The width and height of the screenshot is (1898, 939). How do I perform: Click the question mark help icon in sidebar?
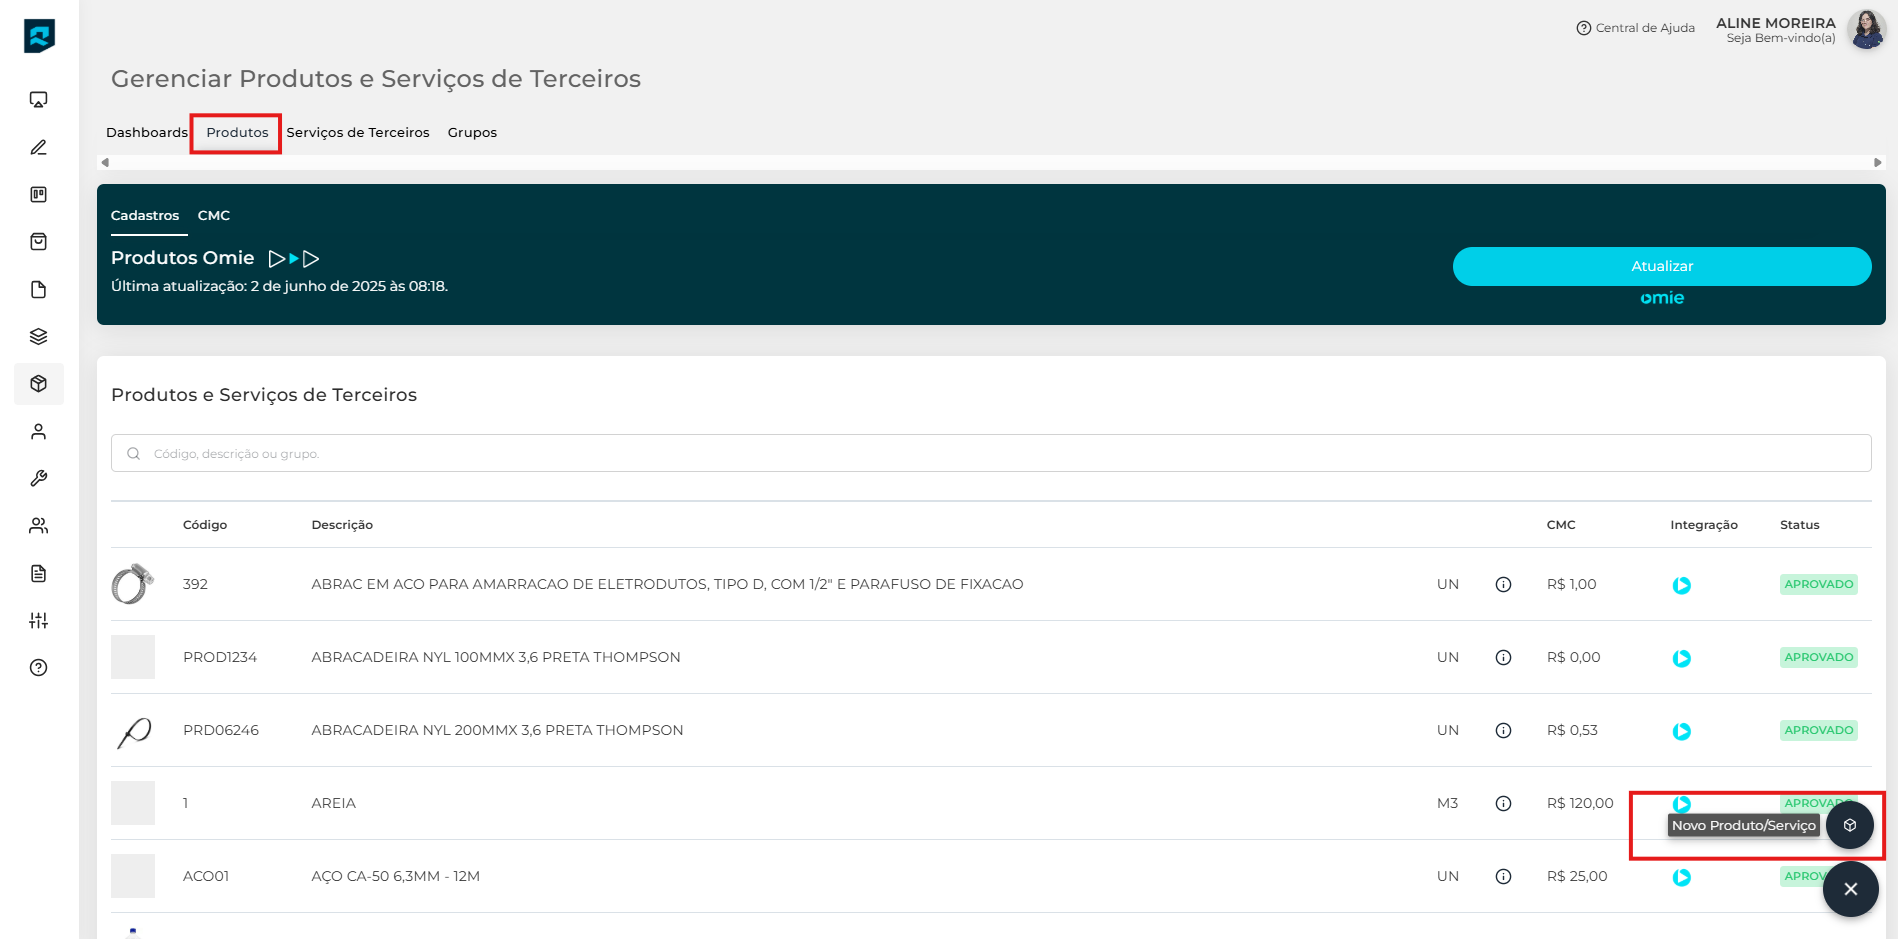pos(39,668)
